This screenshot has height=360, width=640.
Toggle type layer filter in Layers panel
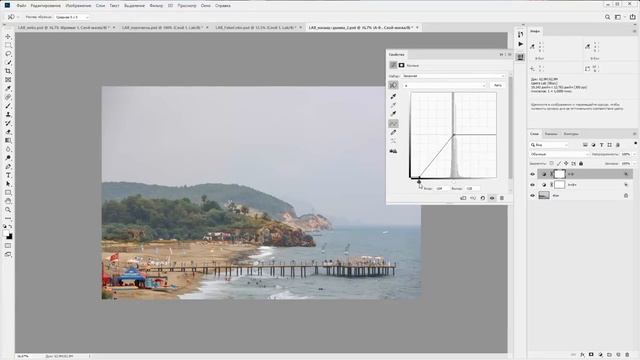pyautogui.click(x=601, y=145)
